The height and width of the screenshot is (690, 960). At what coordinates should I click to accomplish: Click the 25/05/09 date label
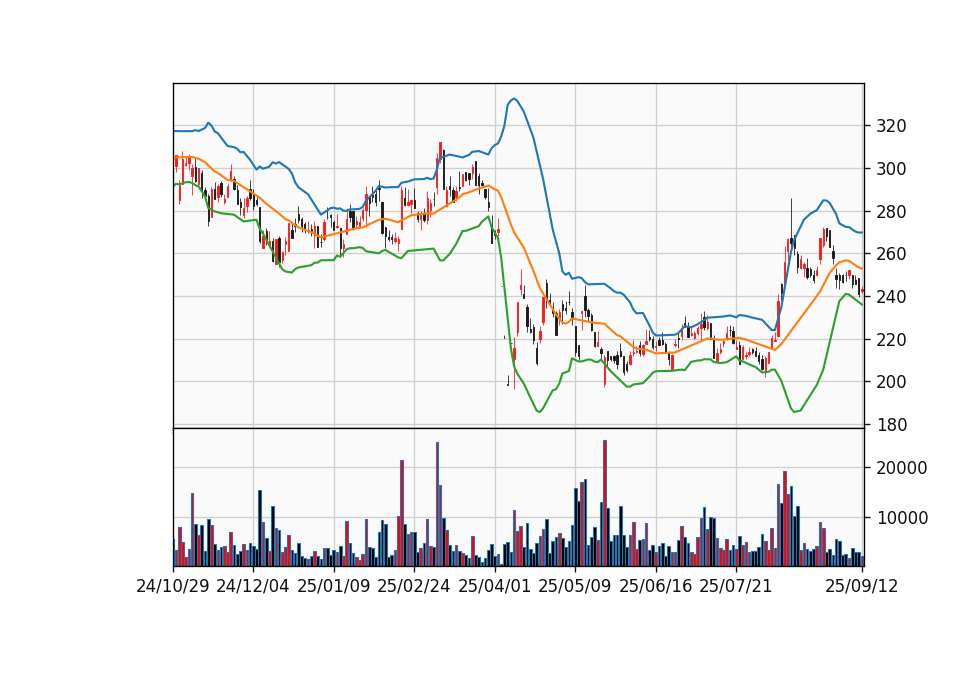pos(575,586)
